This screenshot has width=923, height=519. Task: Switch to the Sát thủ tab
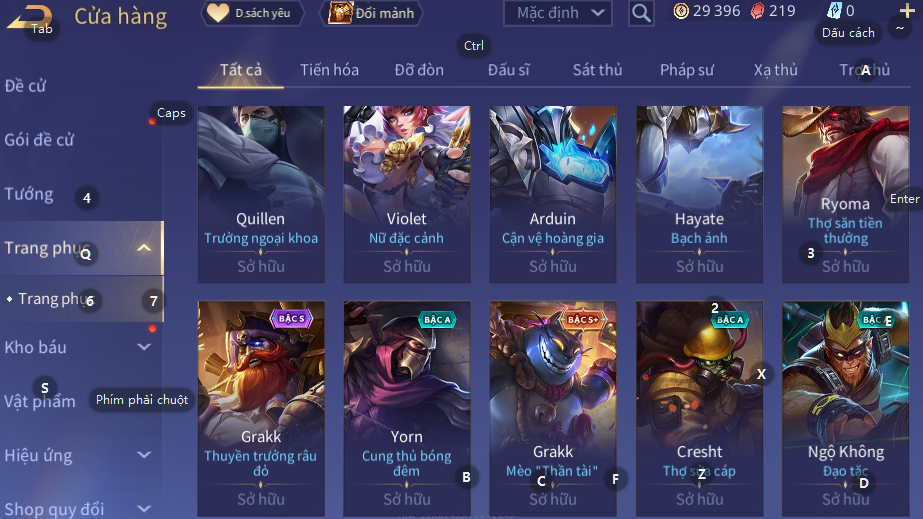coord(597,70)
